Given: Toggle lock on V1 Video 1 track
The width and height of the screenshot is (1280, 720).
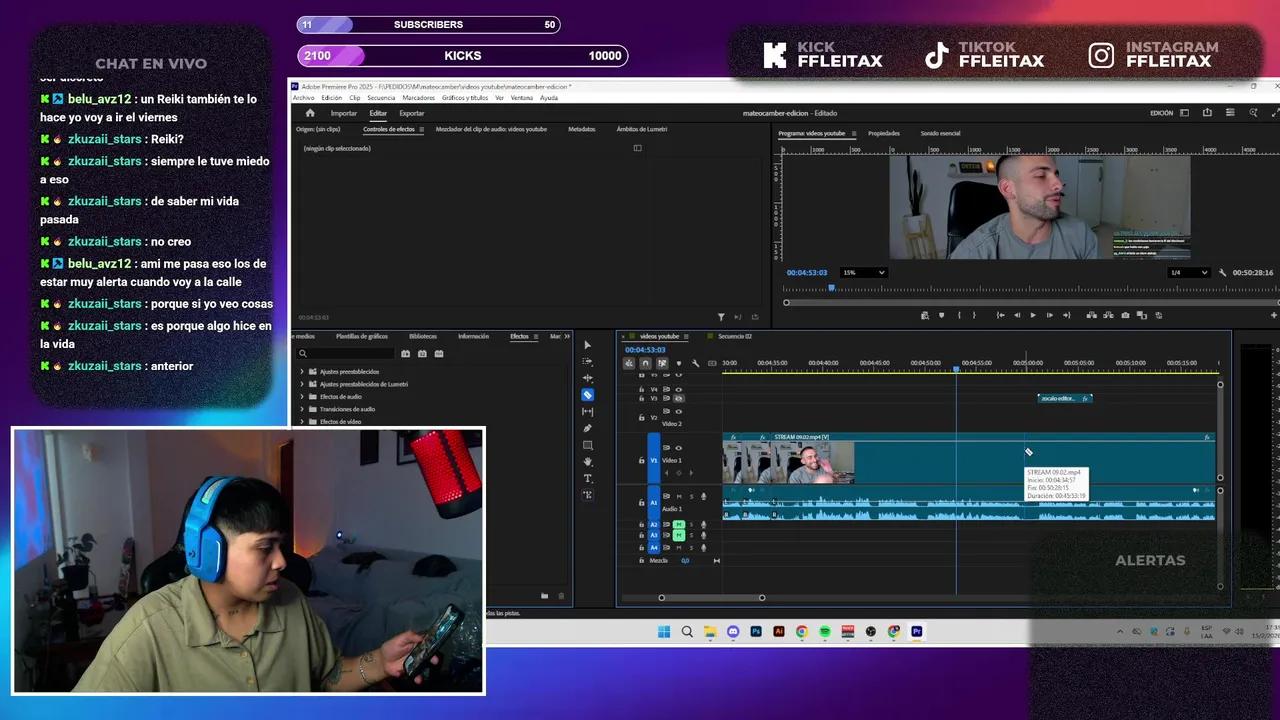Looking at the screenshot, I should (642, 461).
